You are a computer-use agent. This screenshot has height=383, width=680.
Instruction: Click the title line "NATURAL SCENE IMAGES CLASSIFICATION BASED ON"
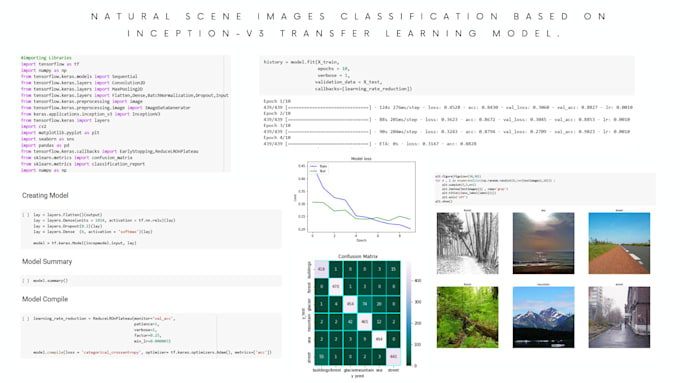(348, 16)
